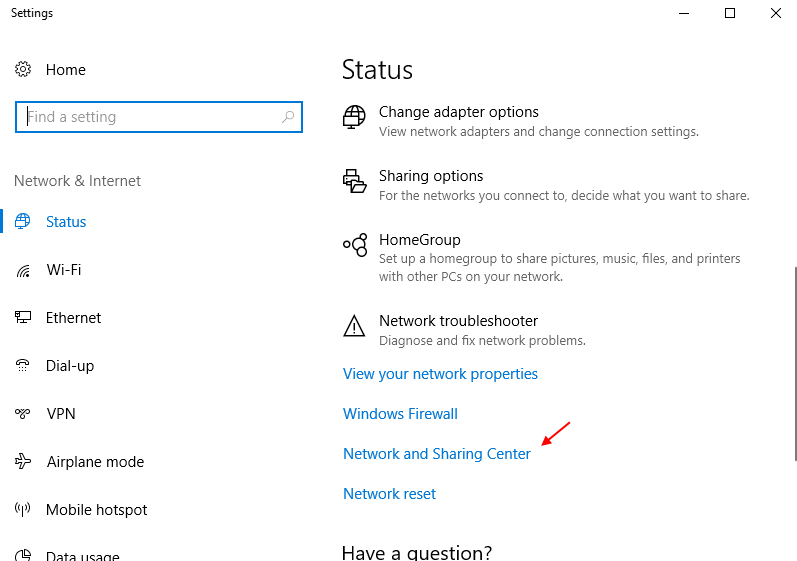Click the 'Have a question?' heading
797x561 pixels.
[x=417, y=552]
